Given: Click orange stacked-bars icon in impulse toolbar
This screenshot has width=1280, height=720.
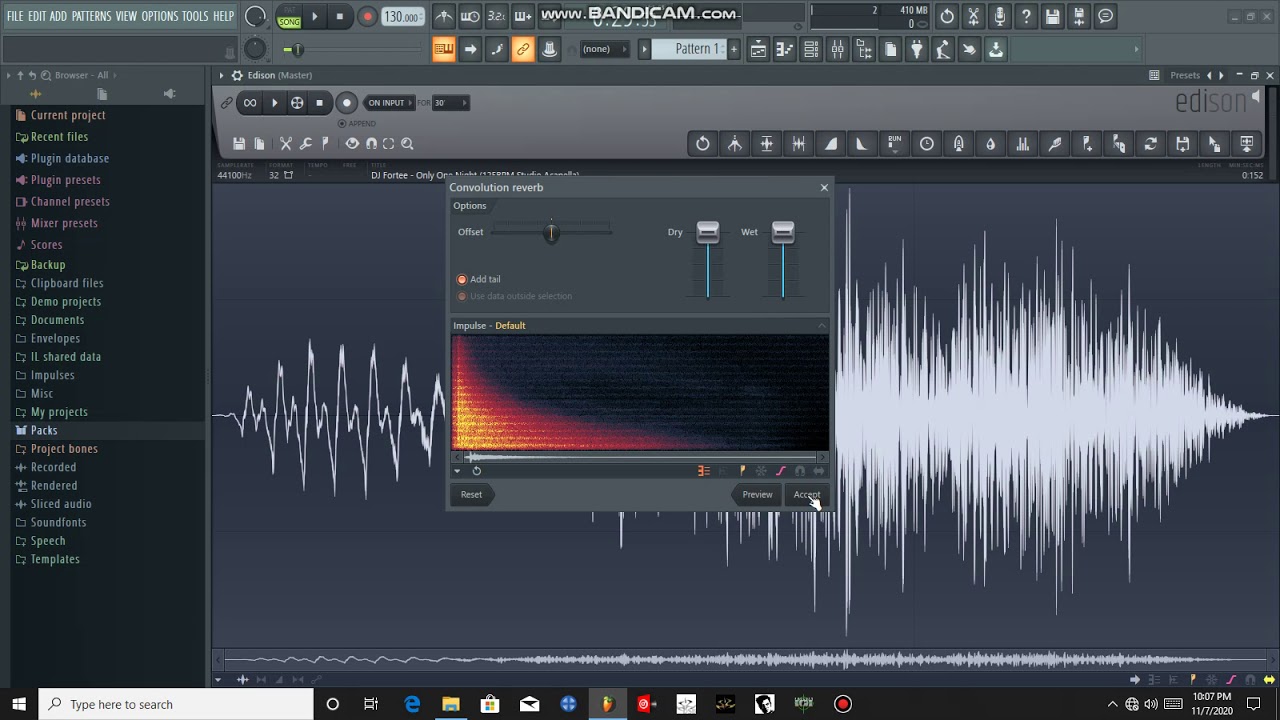Looking at the screenshot, I should (704, 471).
